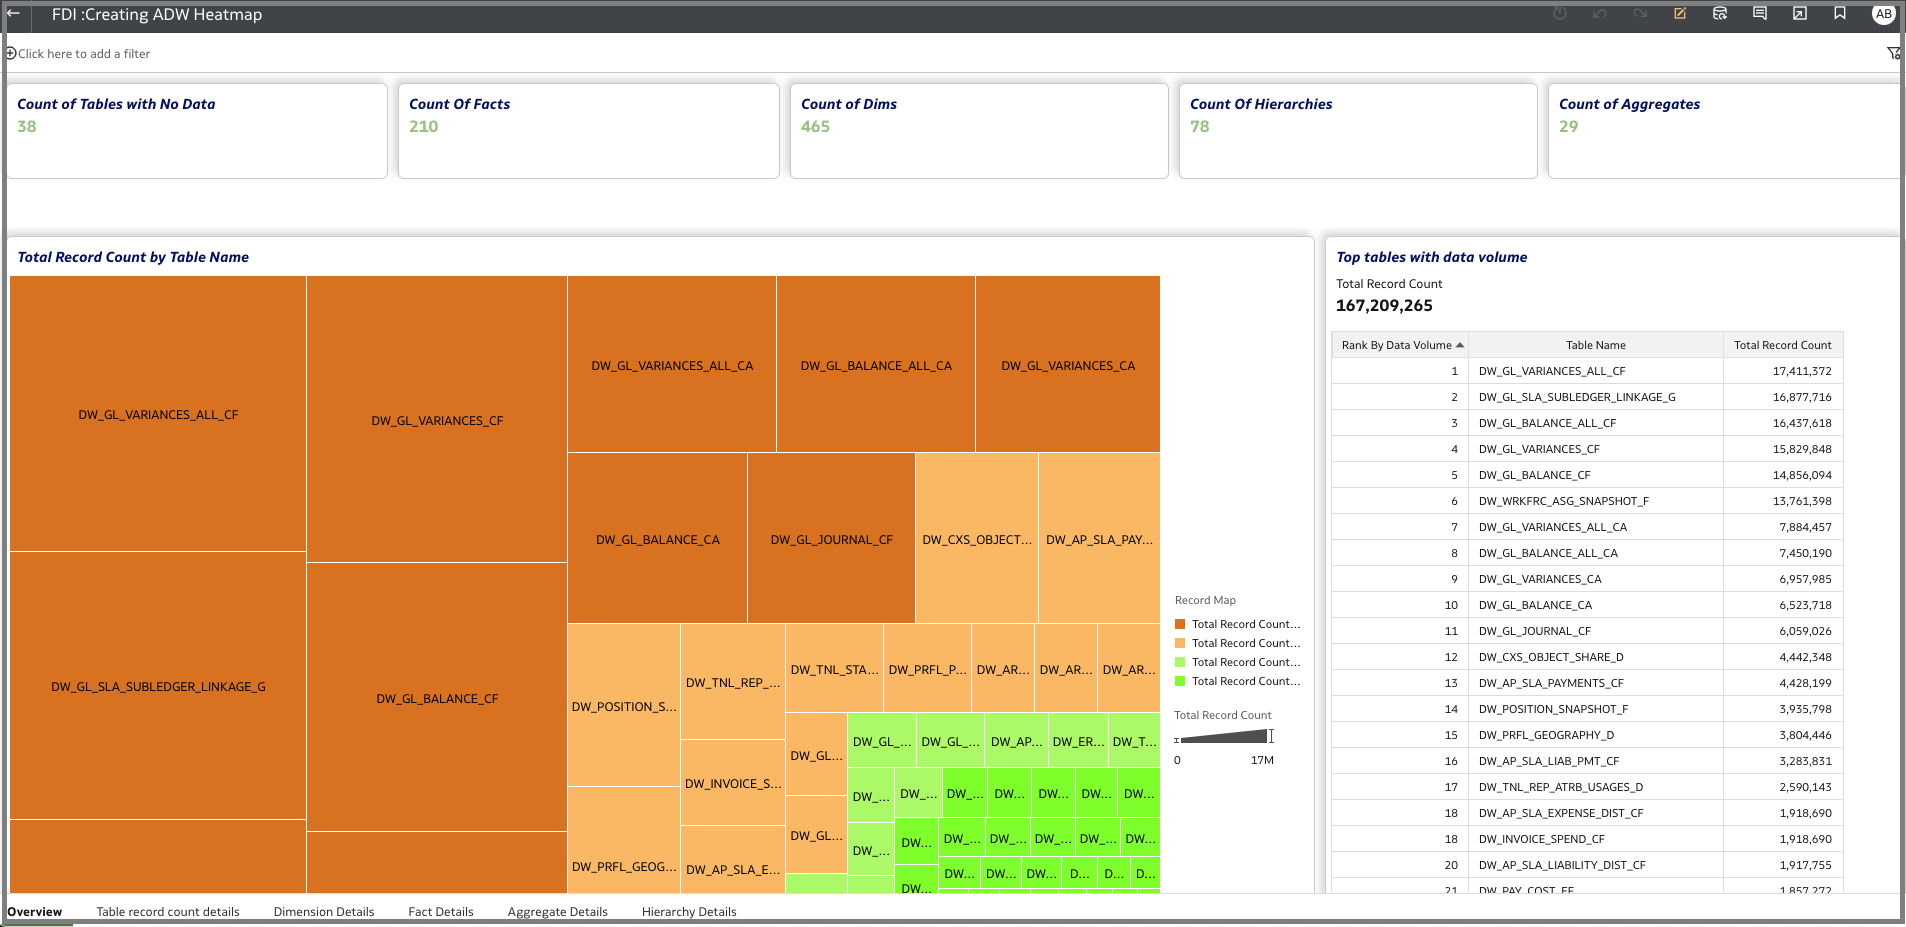The height and width of the screenshot is (927, 1906).
Task: Click the Count Of Facts tile
Action: tap(588, 130)
